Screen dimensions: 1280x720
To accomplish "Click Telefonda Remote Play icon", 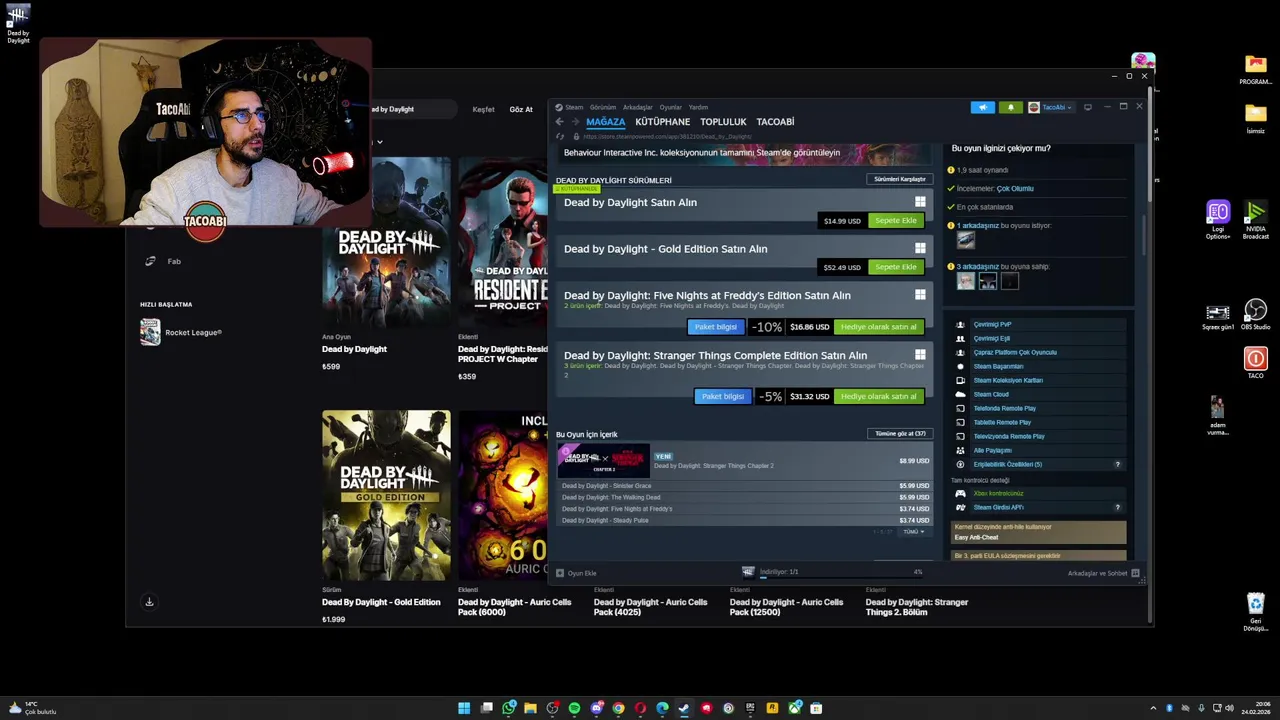I will click(961, 408).
